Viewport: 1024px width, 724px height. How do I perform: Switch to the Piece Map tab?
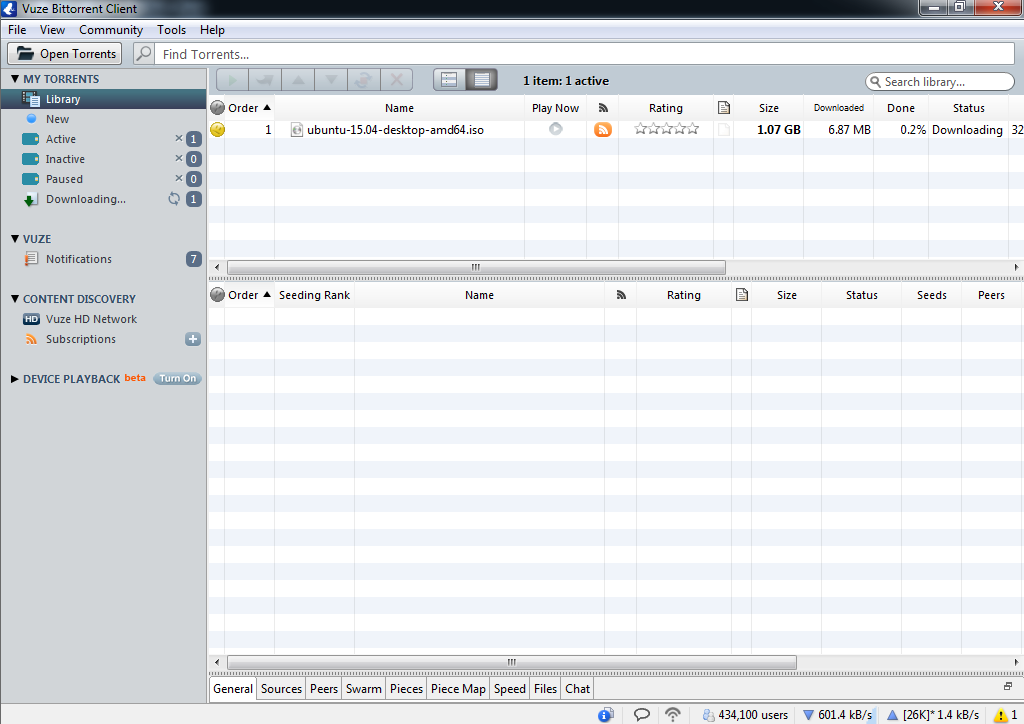coord(458,689)
